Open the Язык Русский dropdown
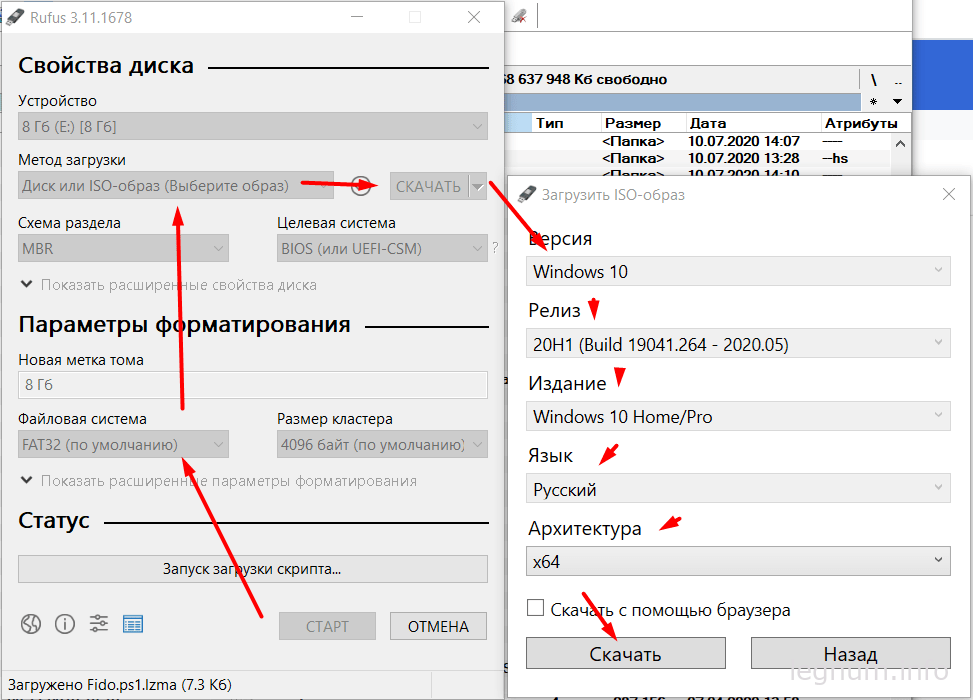The height and width of the screenshot is (700, 973). (738, 489)
